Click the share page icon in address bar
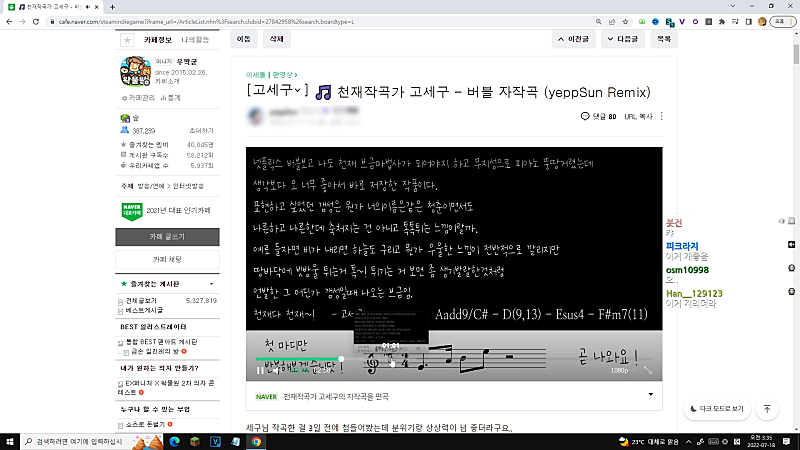Viewport: 800px width, 450px height. (x=612, y=21)
